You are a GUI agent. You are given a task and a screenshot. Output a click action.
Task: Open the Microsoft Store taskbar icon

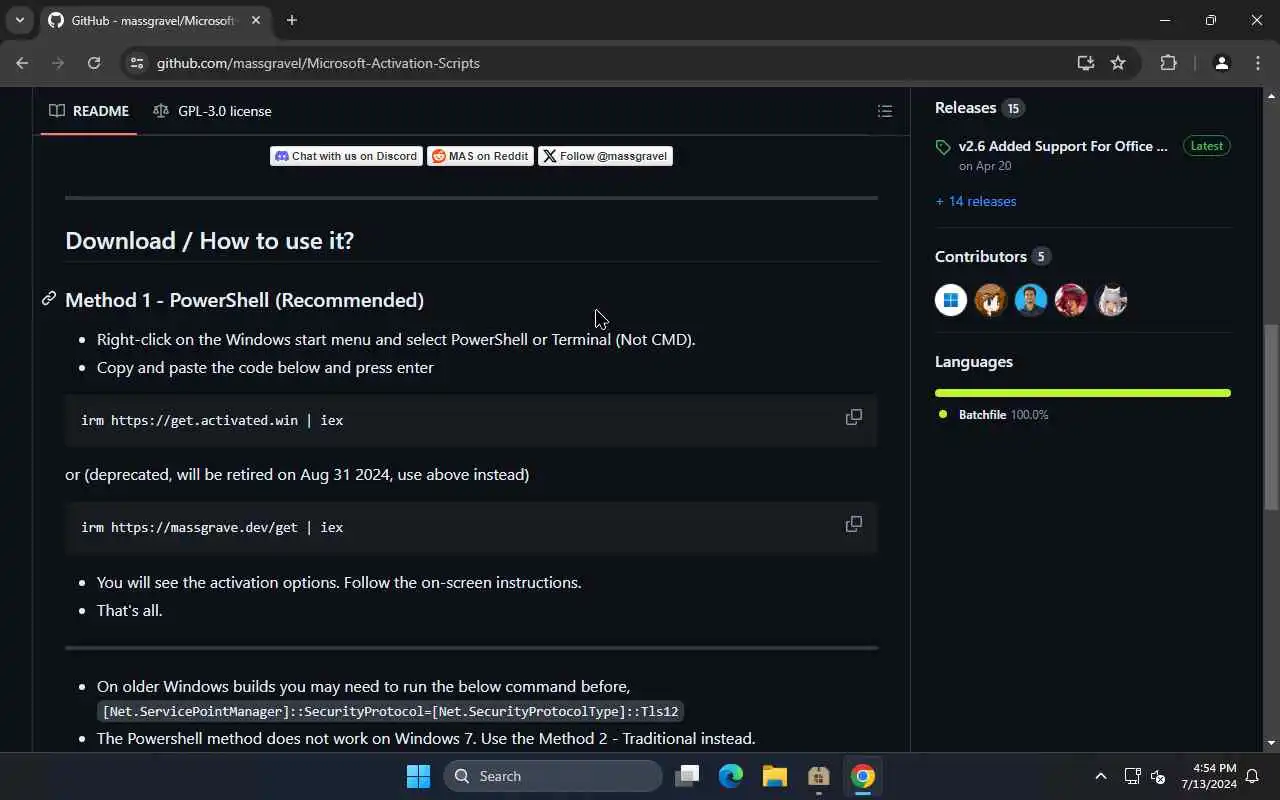coord(819,776)
